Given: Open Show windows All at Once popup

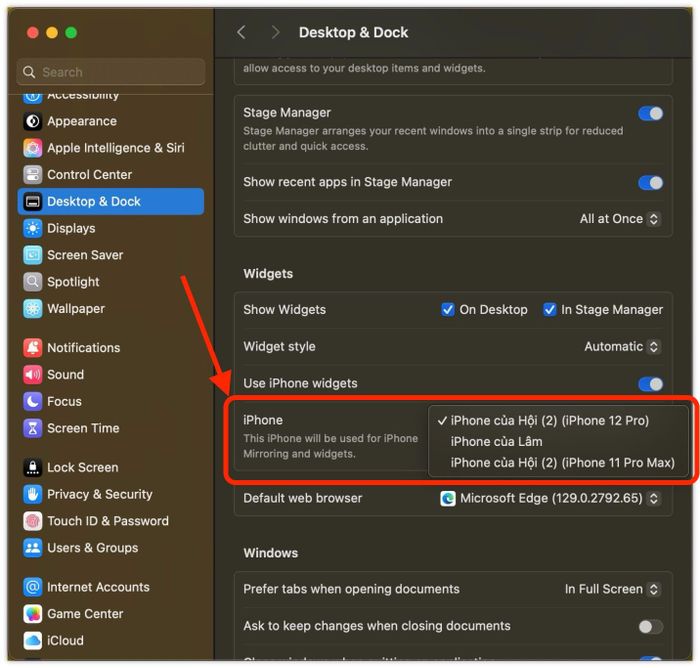Looking at the screenshot, I should click(620, 219).
